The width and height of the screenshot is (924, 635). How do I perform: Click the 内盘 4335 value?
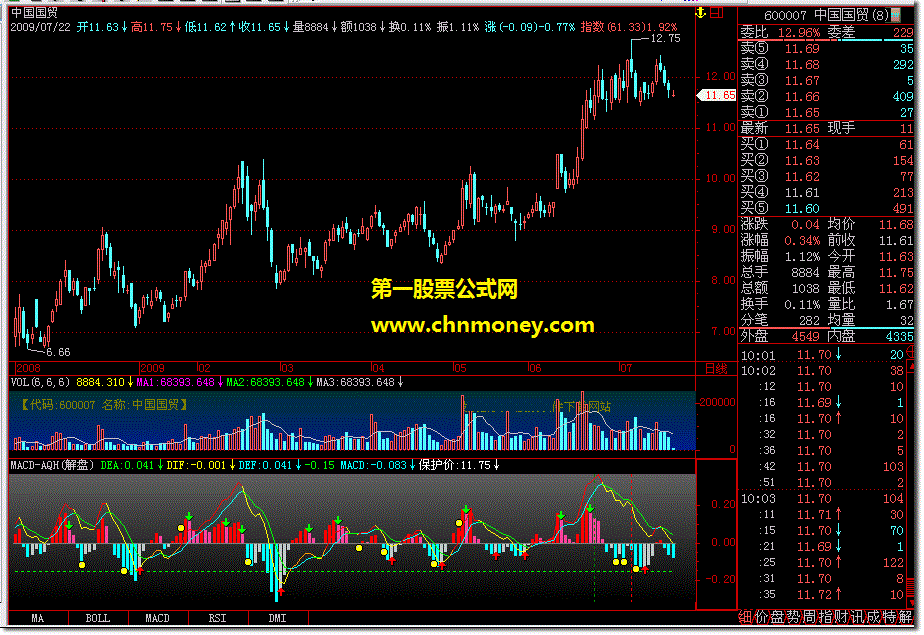coord(899,336)
